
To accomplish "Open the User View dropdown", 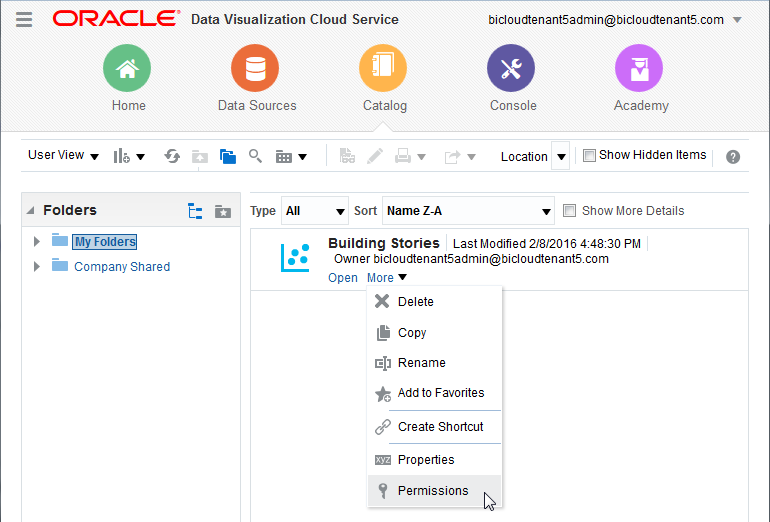I will [x=63, y=155].
